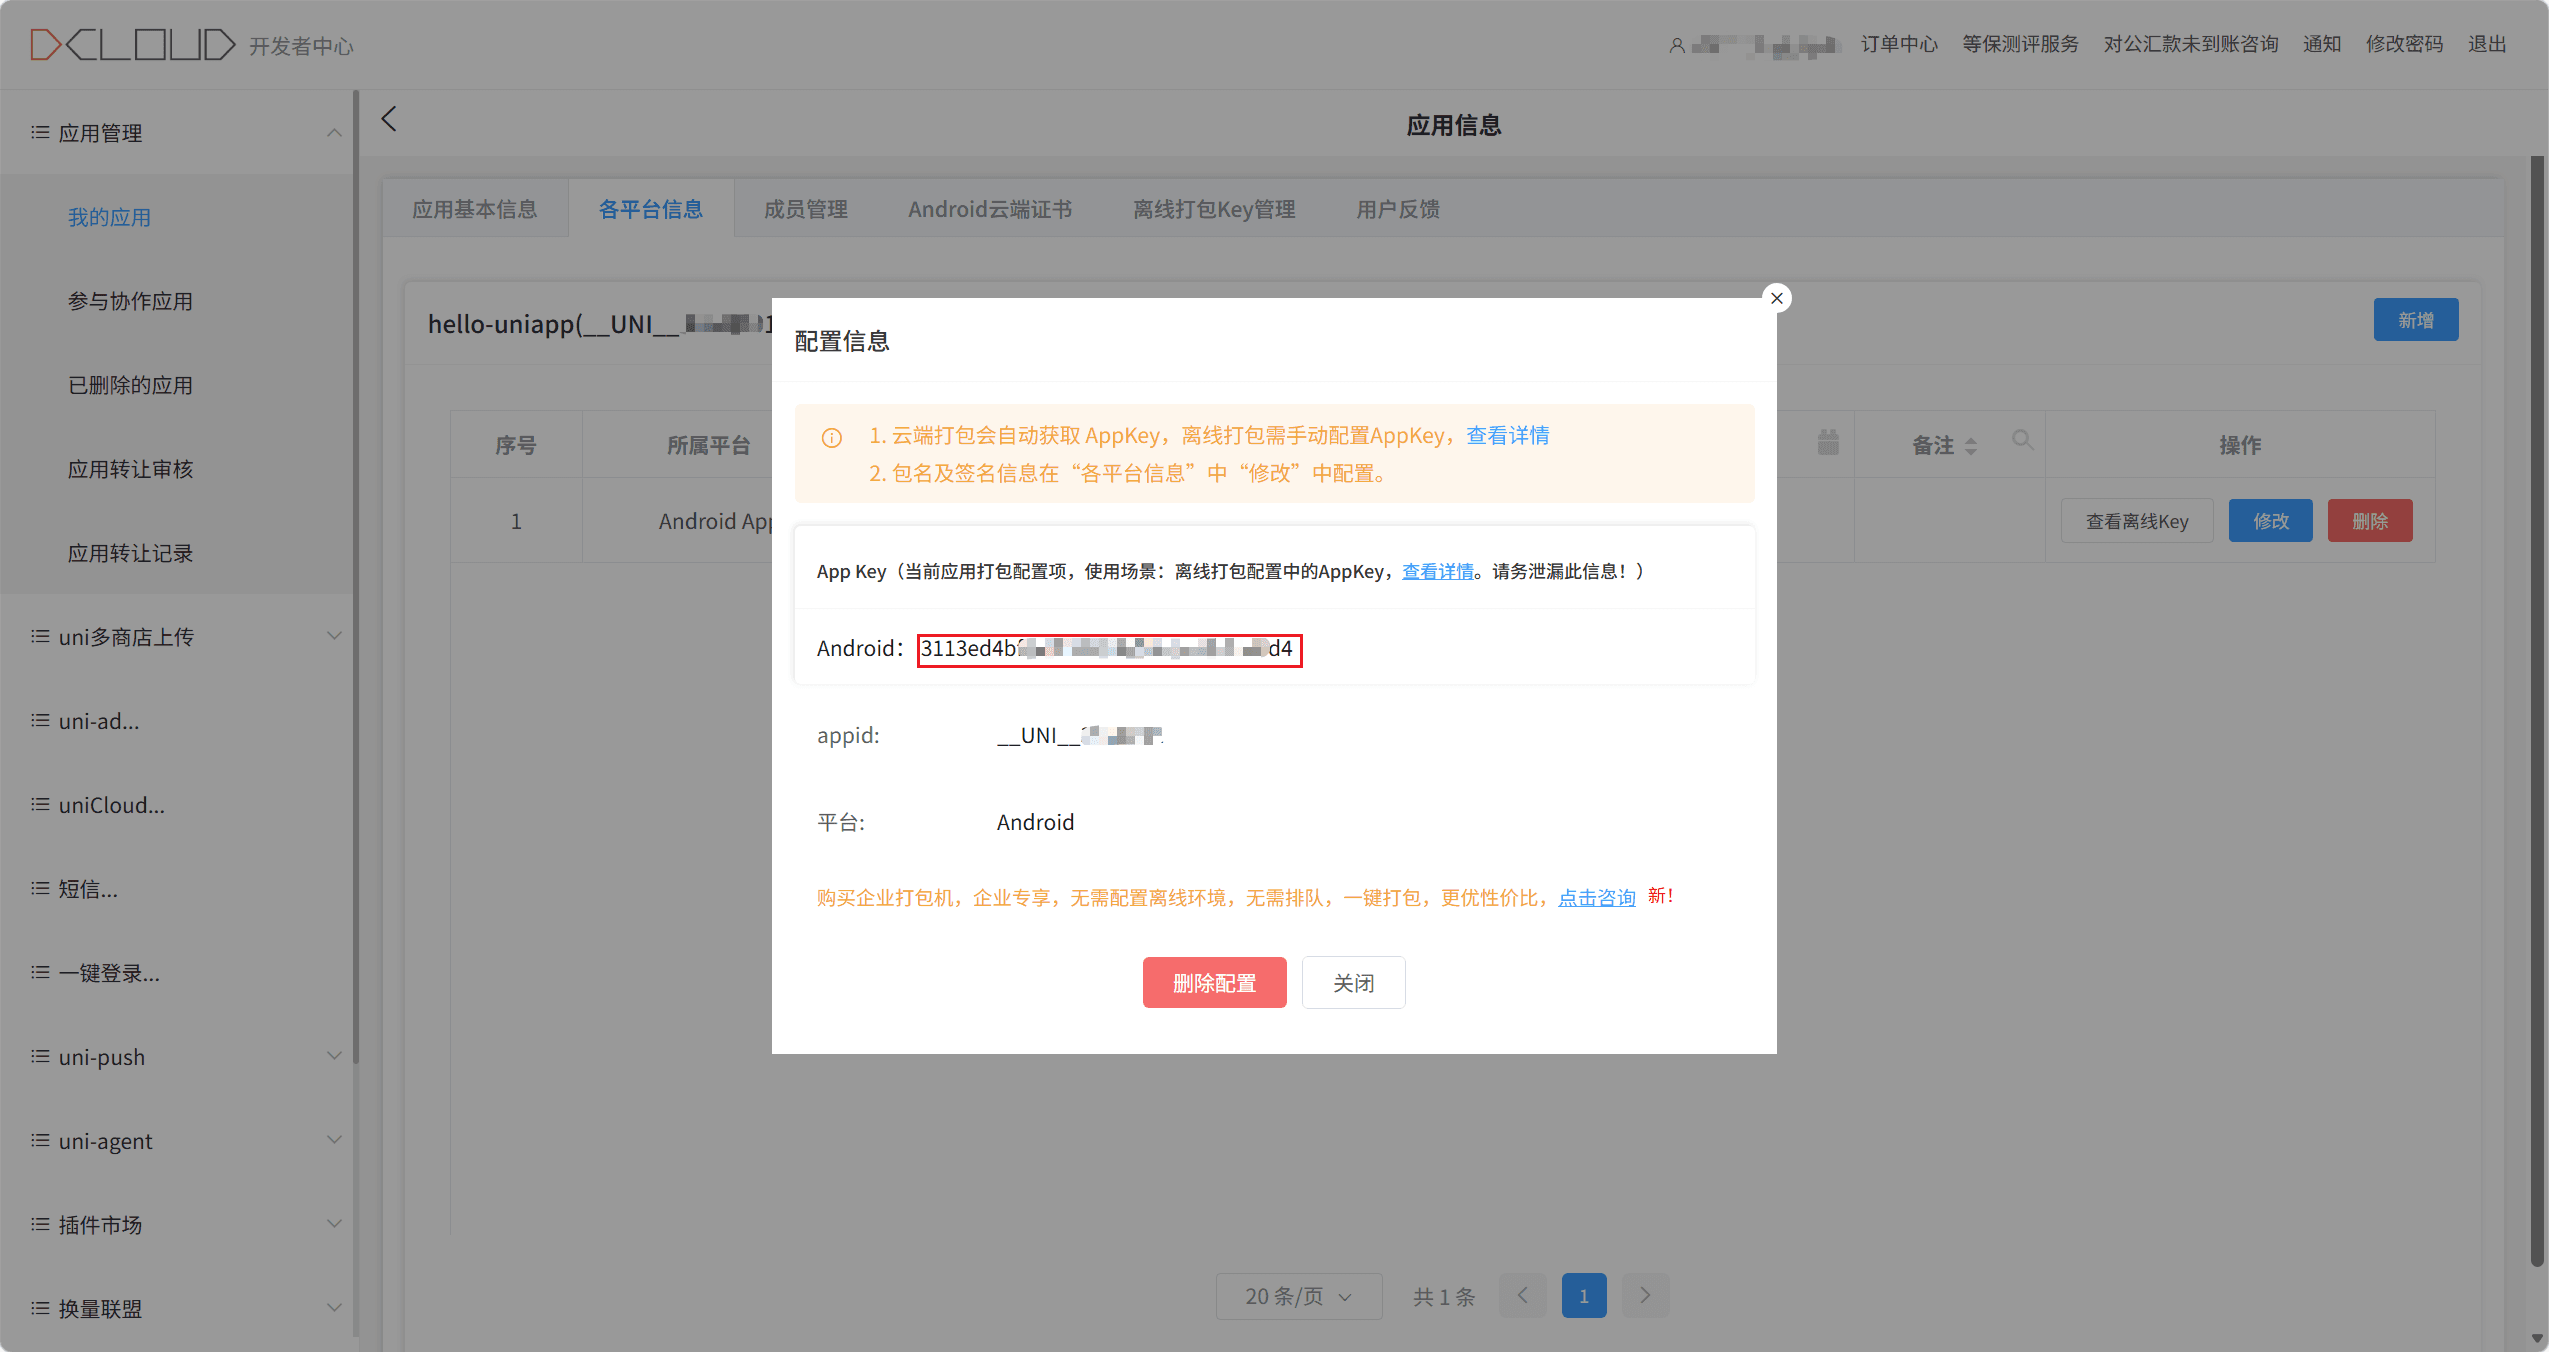Image resolution: width=2549 pixels, height=1352 pixels.
Task: Click the 关闭 button in dialog
Action: [1353, 983]
